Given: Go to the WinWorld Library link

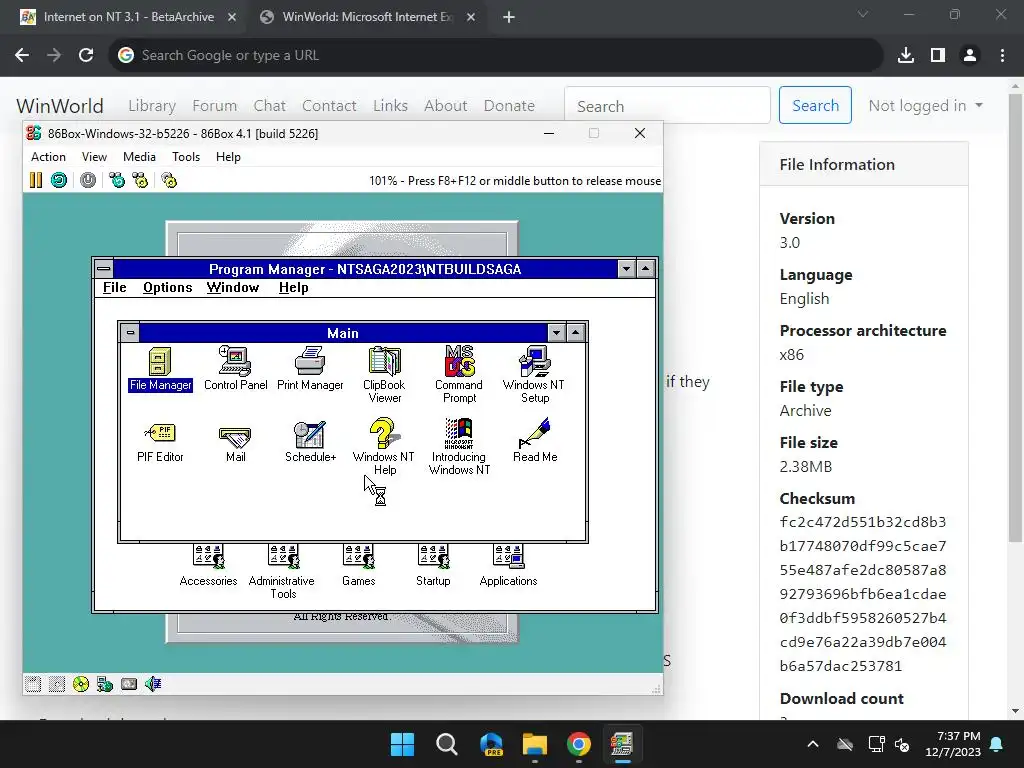Looking at the screenshot, I should point(152,105).
